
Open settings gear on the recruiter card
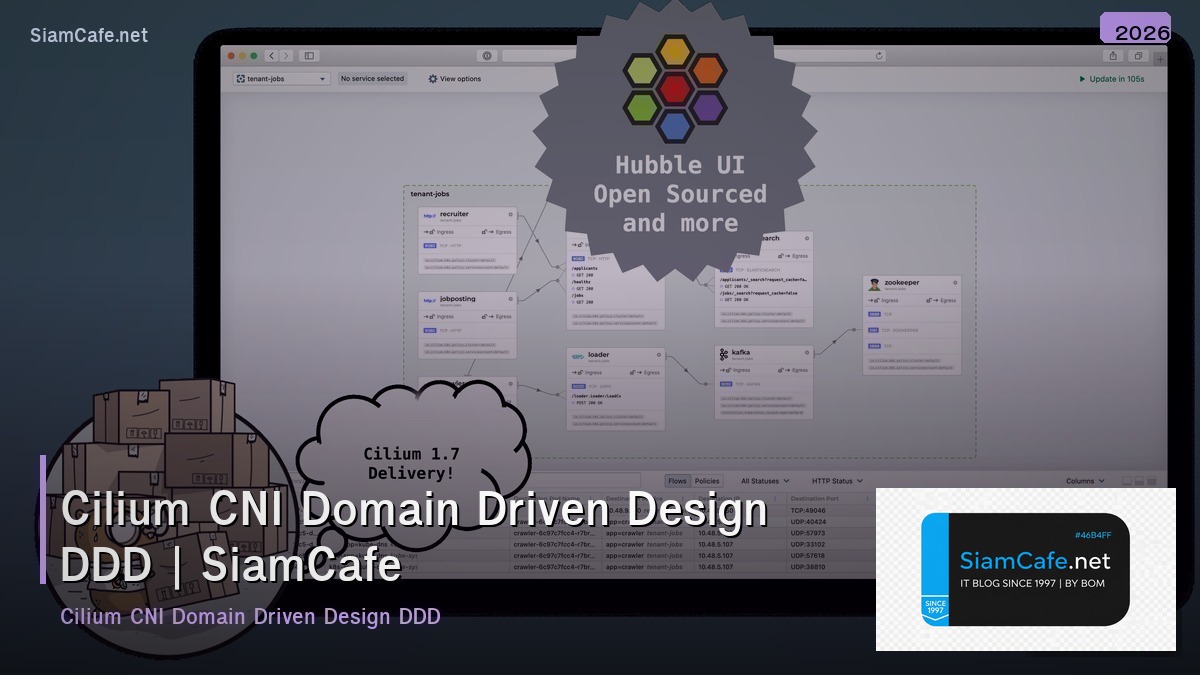point(511,215)
